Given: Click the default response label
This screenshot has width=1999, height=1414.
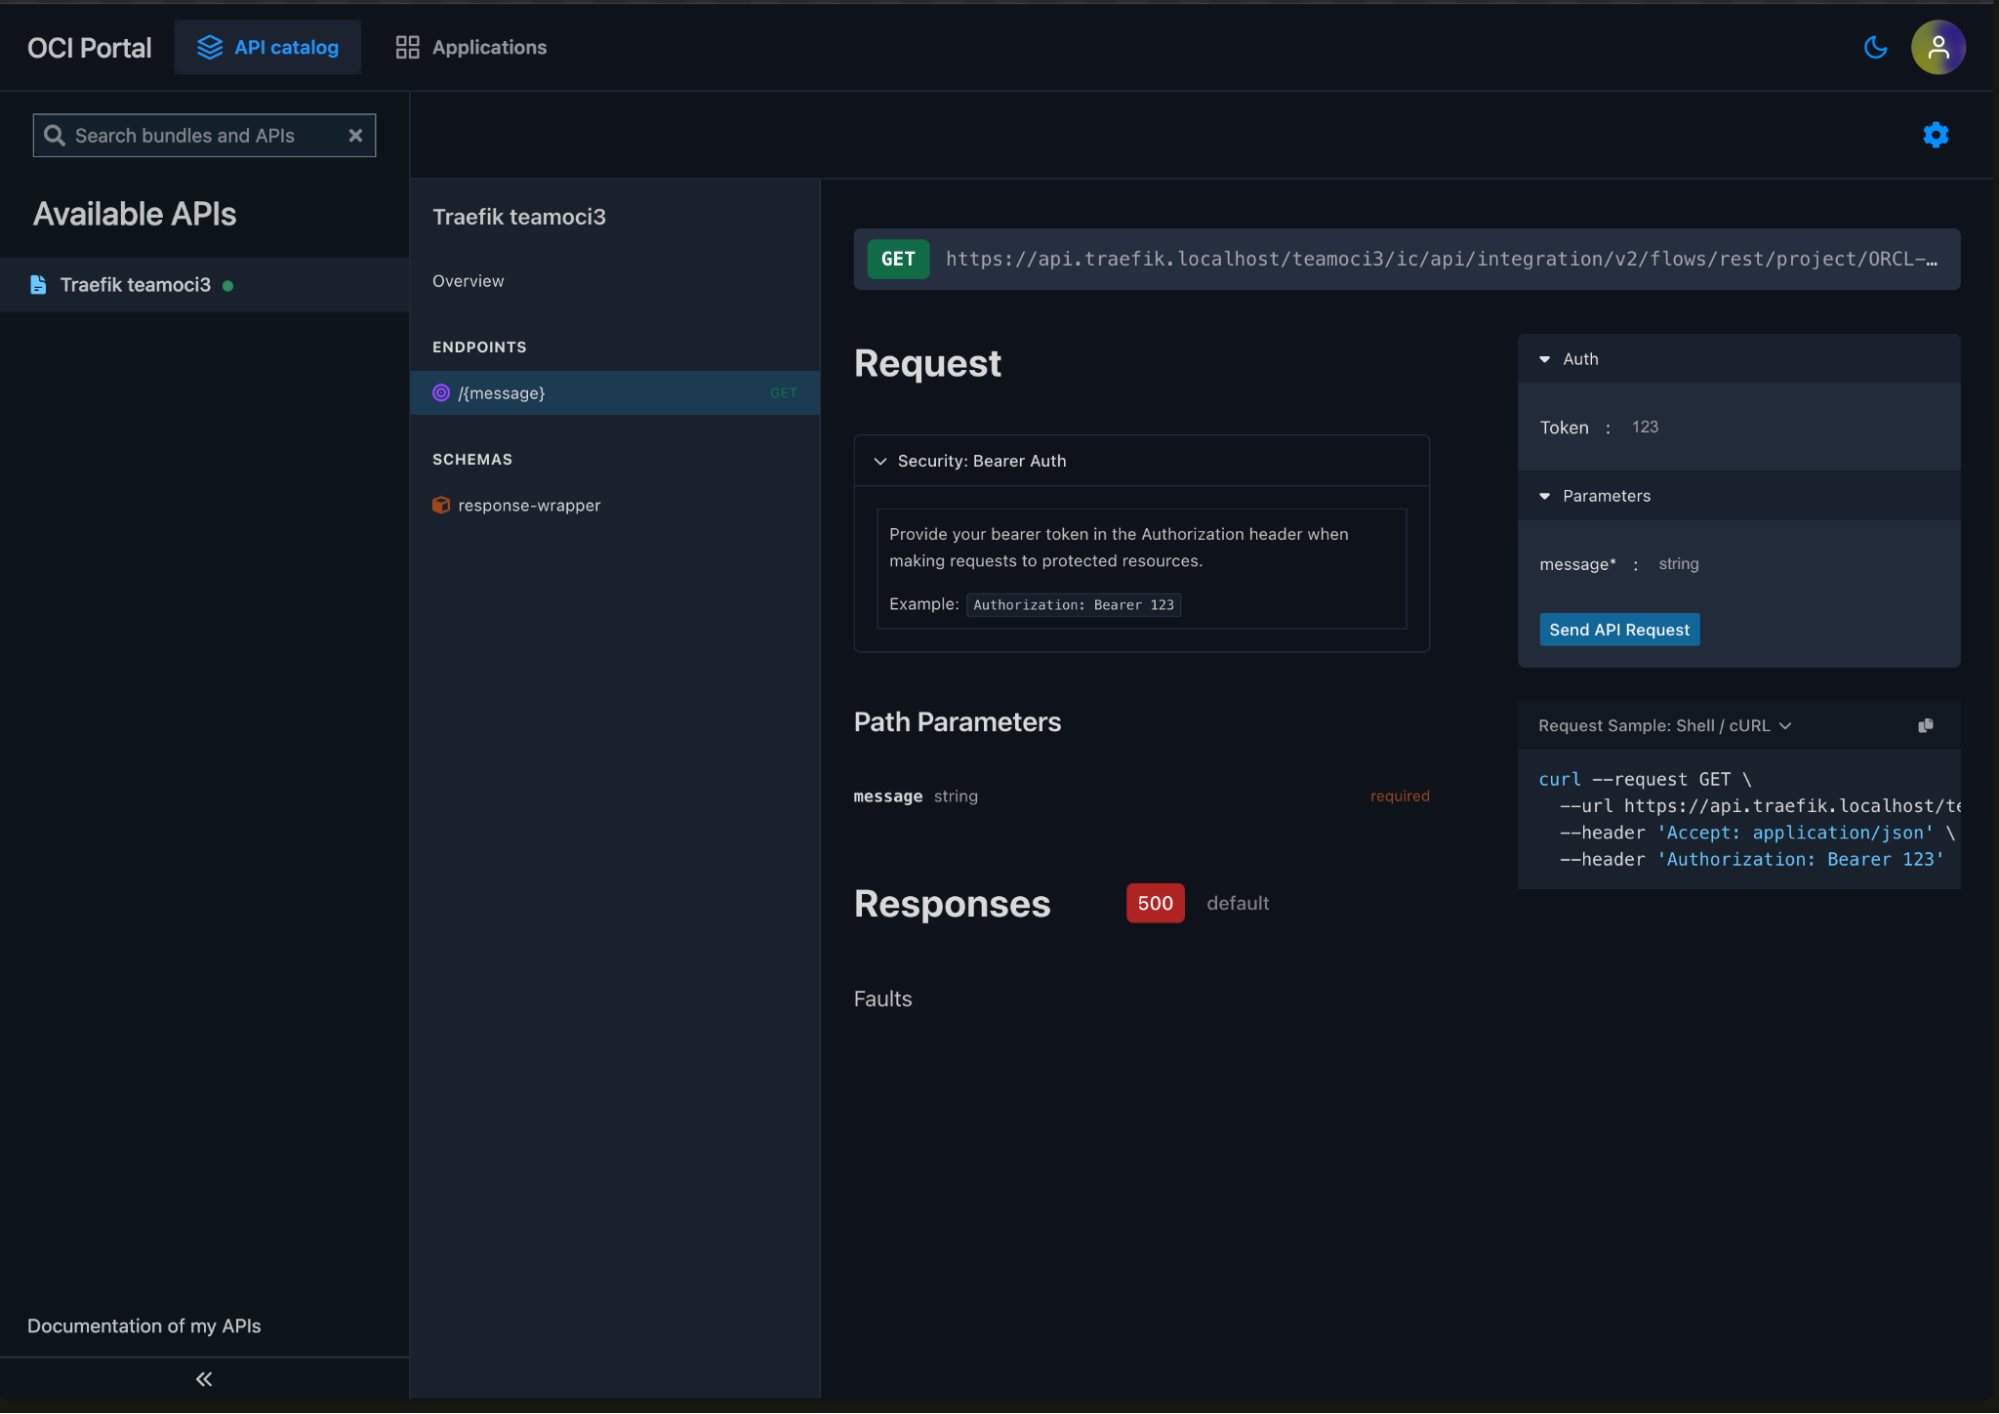Looking at the screenshot, I should click(1237, 903).
